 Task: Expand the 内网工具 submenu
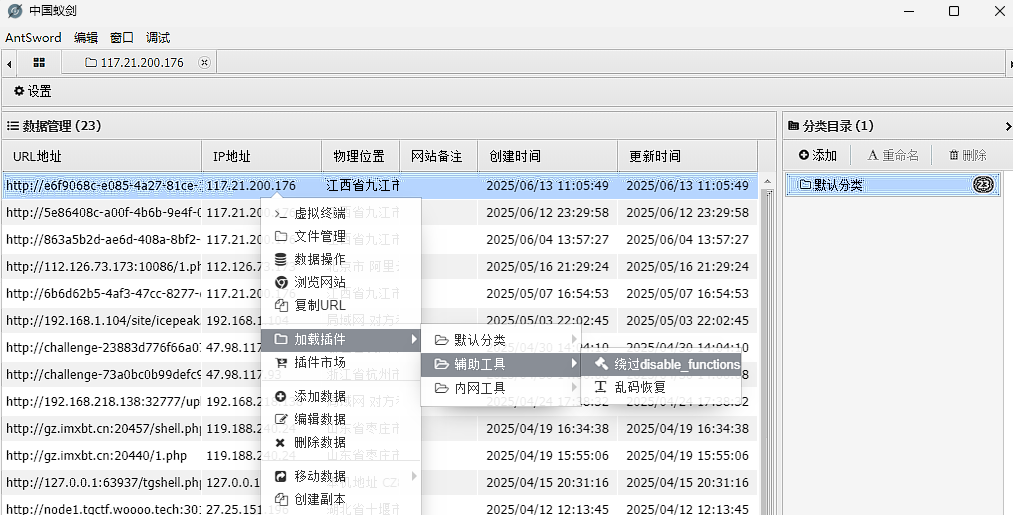[x=501, y=388]
